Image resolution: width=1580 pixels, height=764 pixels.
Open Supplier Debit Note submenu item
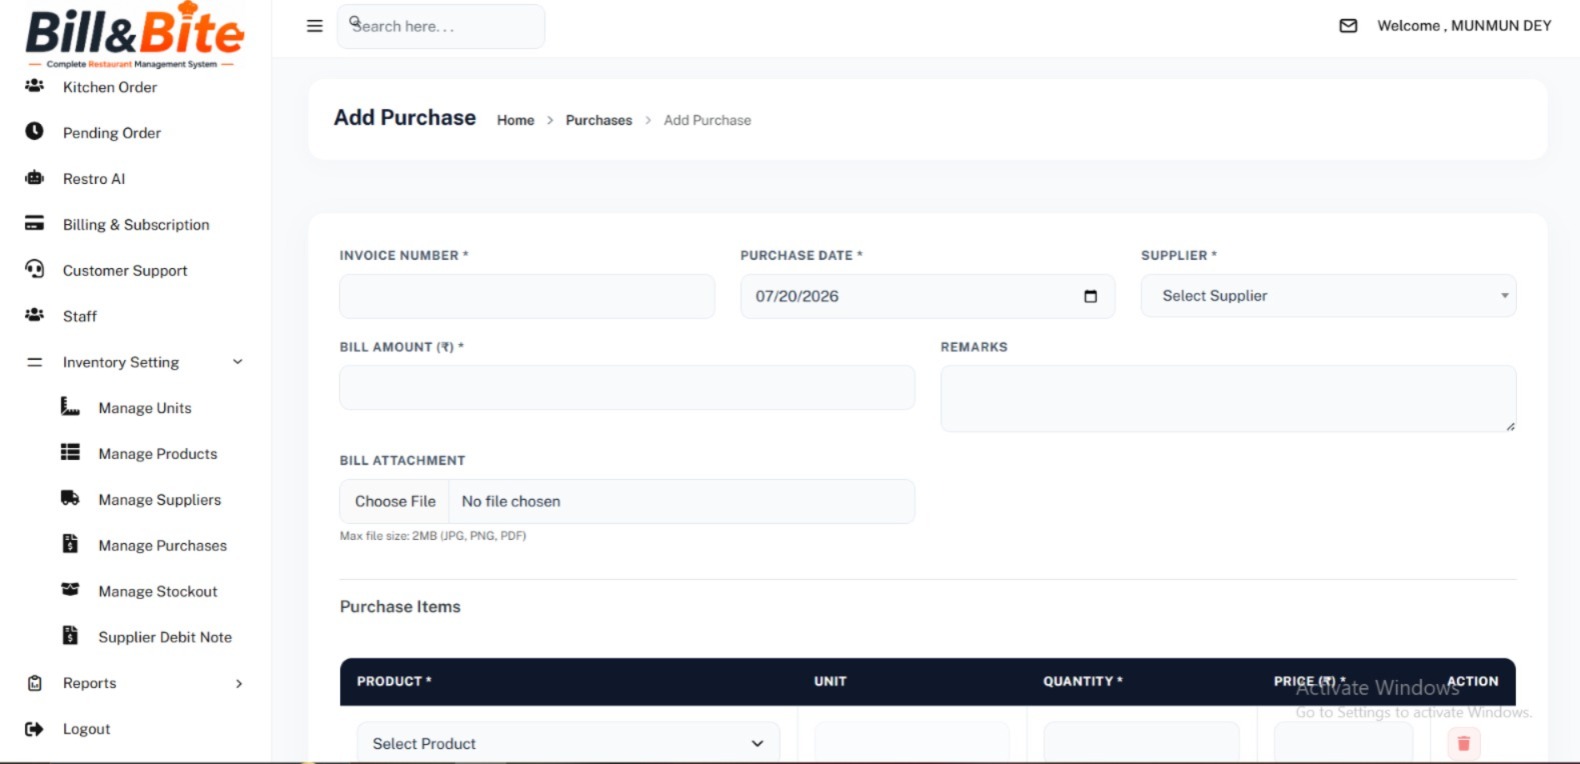(x=165, y=637)
